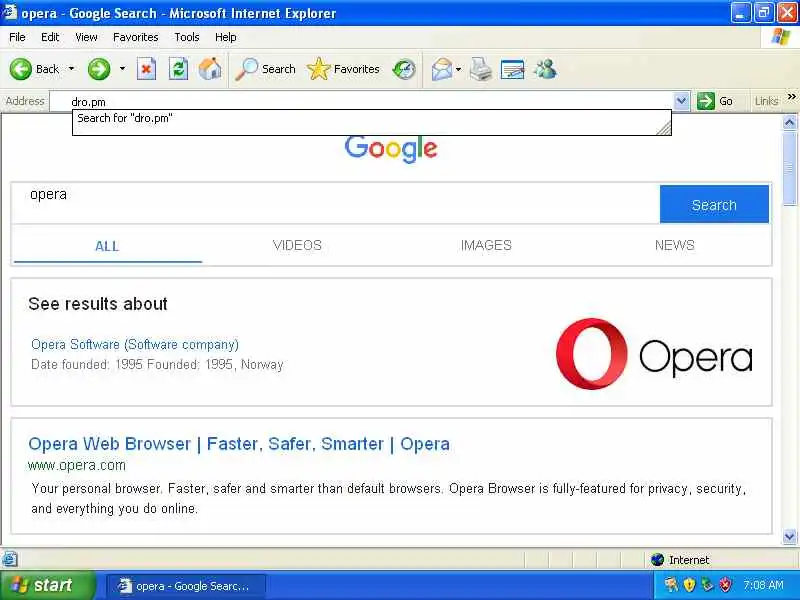This screenshot has height=600, width=800.
Task: Click the opera - Google Search taskbar button
Action: click(x=185, y=586)
